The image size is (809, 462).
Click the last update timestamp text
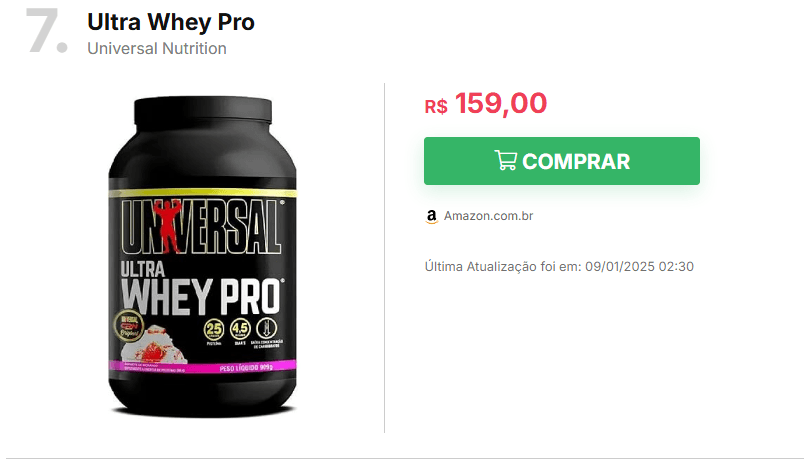[559, 266]
